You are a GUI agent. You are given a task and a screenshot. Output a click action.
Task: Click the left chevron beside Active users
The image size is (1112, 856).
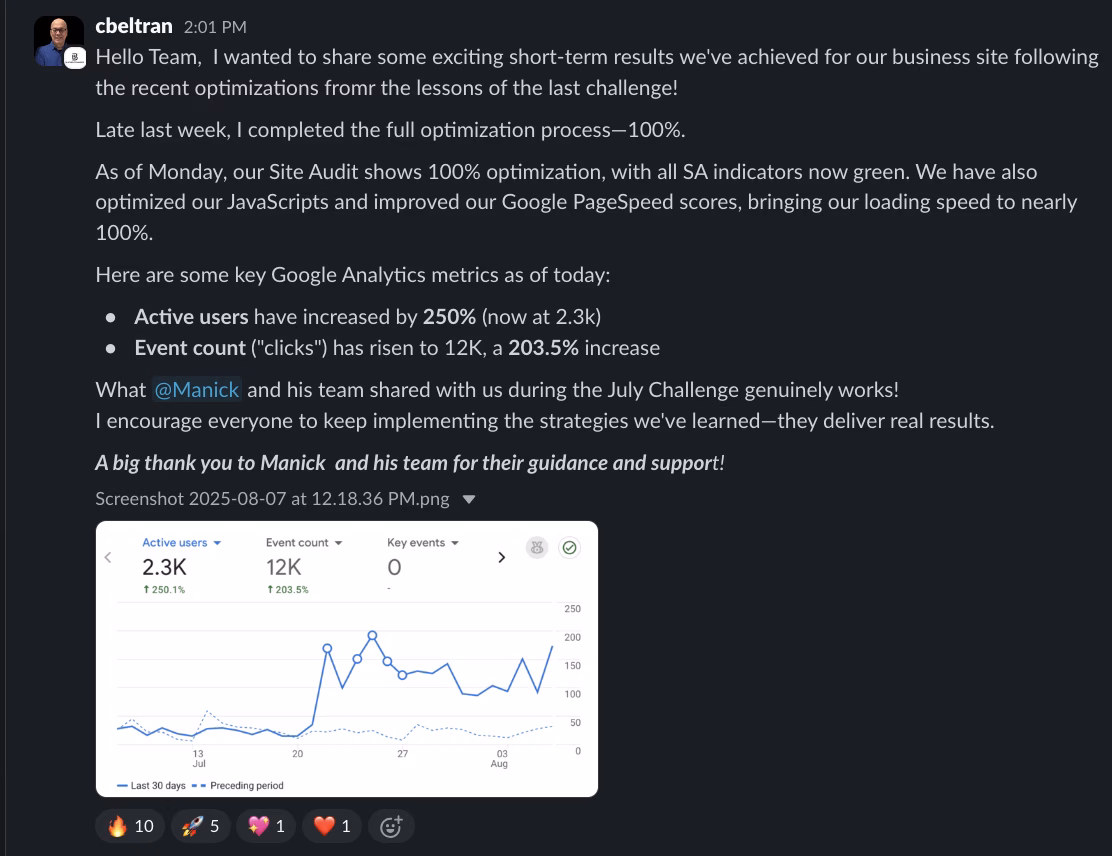pos(108,557)
